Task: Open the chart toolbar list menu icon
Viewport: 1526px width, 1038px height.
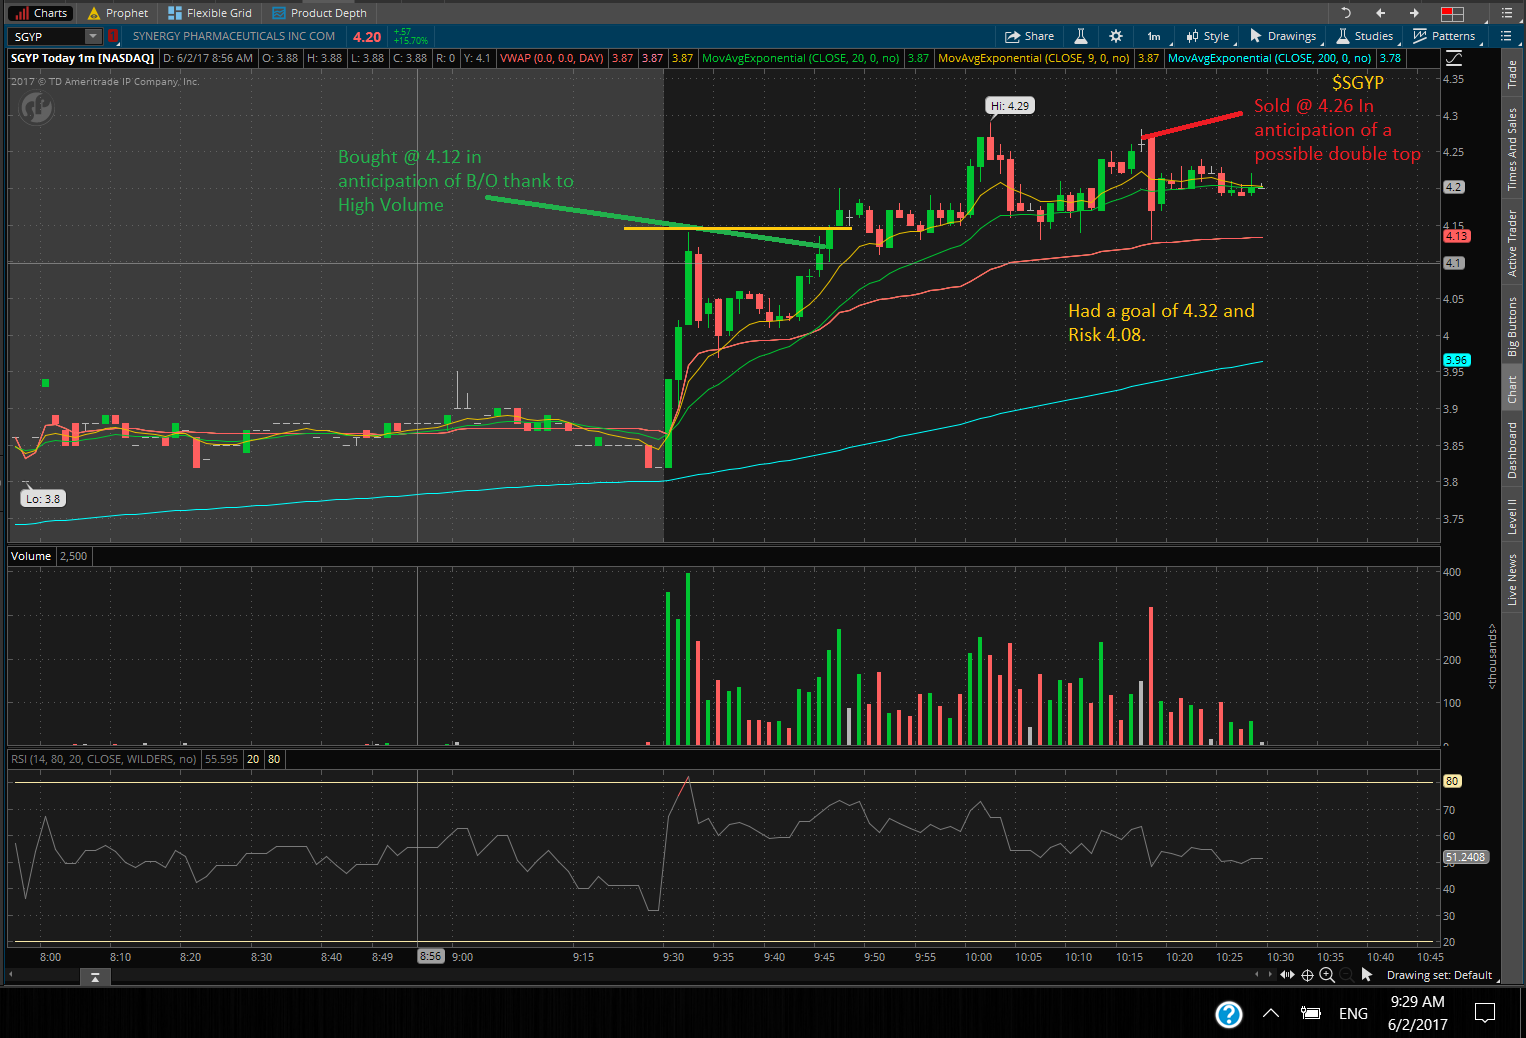Action: click(1506, 36)
